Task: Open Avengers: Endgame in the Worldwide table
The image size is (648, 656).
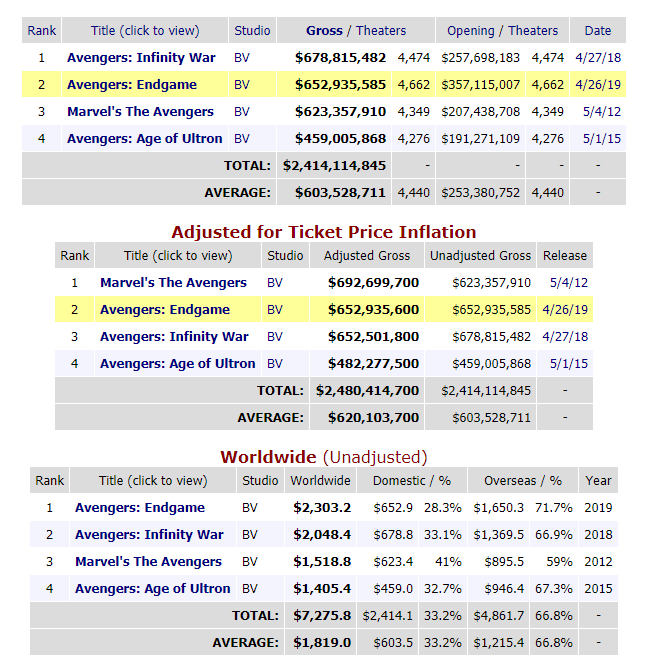Action: tap(140, 508)
